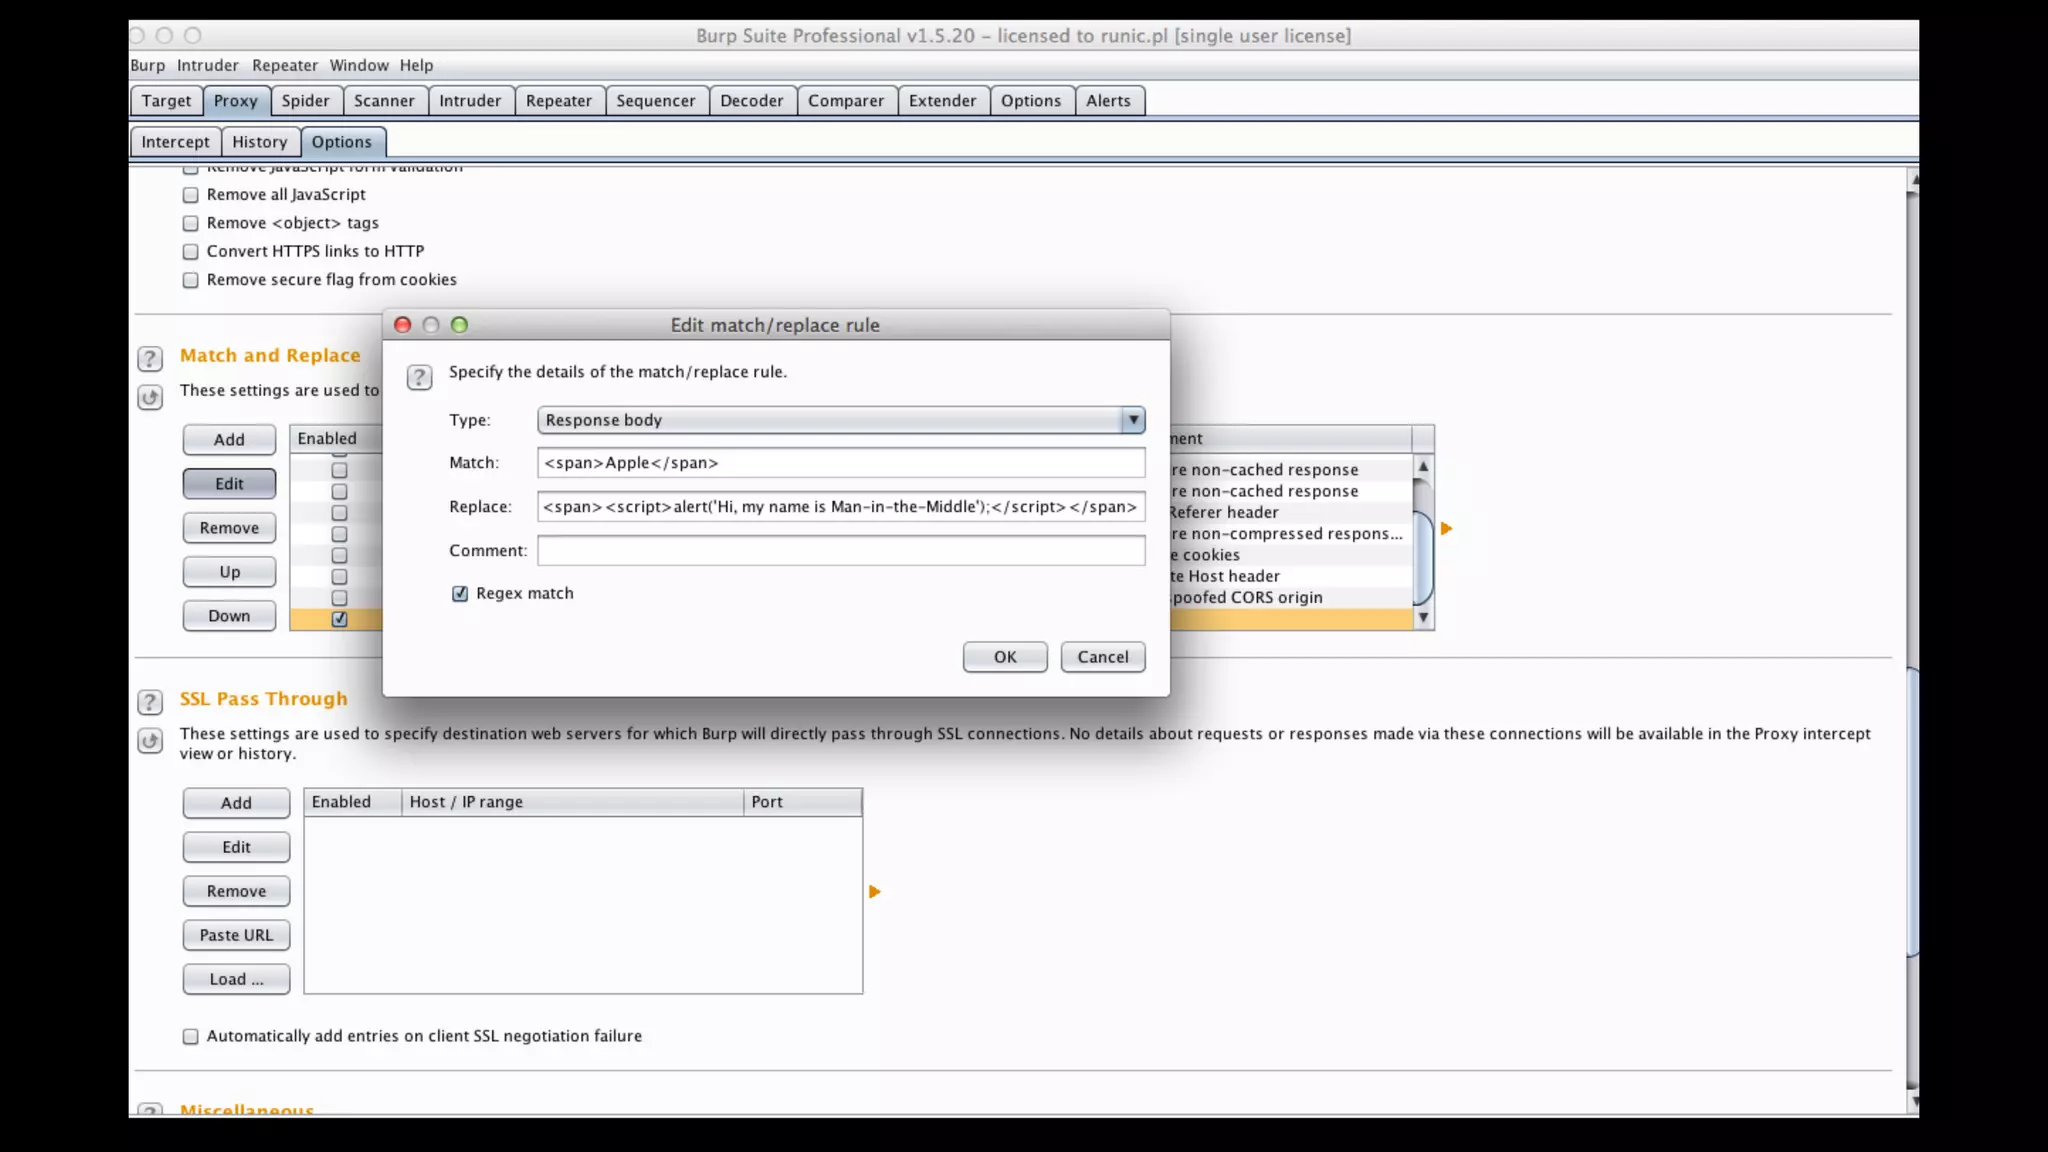Click orange arrow beside match/replace table
This screenshot has height=1152, width=2048.
click(x=1446, y=528)
